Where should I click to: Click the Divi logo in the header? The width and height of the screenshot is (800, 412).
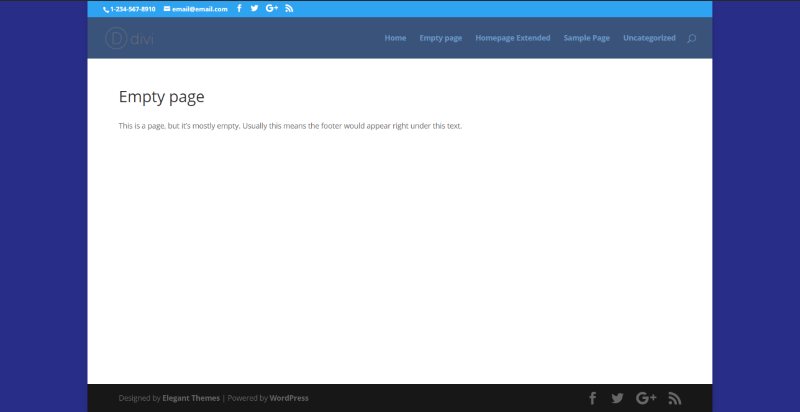tap(129, 38)
